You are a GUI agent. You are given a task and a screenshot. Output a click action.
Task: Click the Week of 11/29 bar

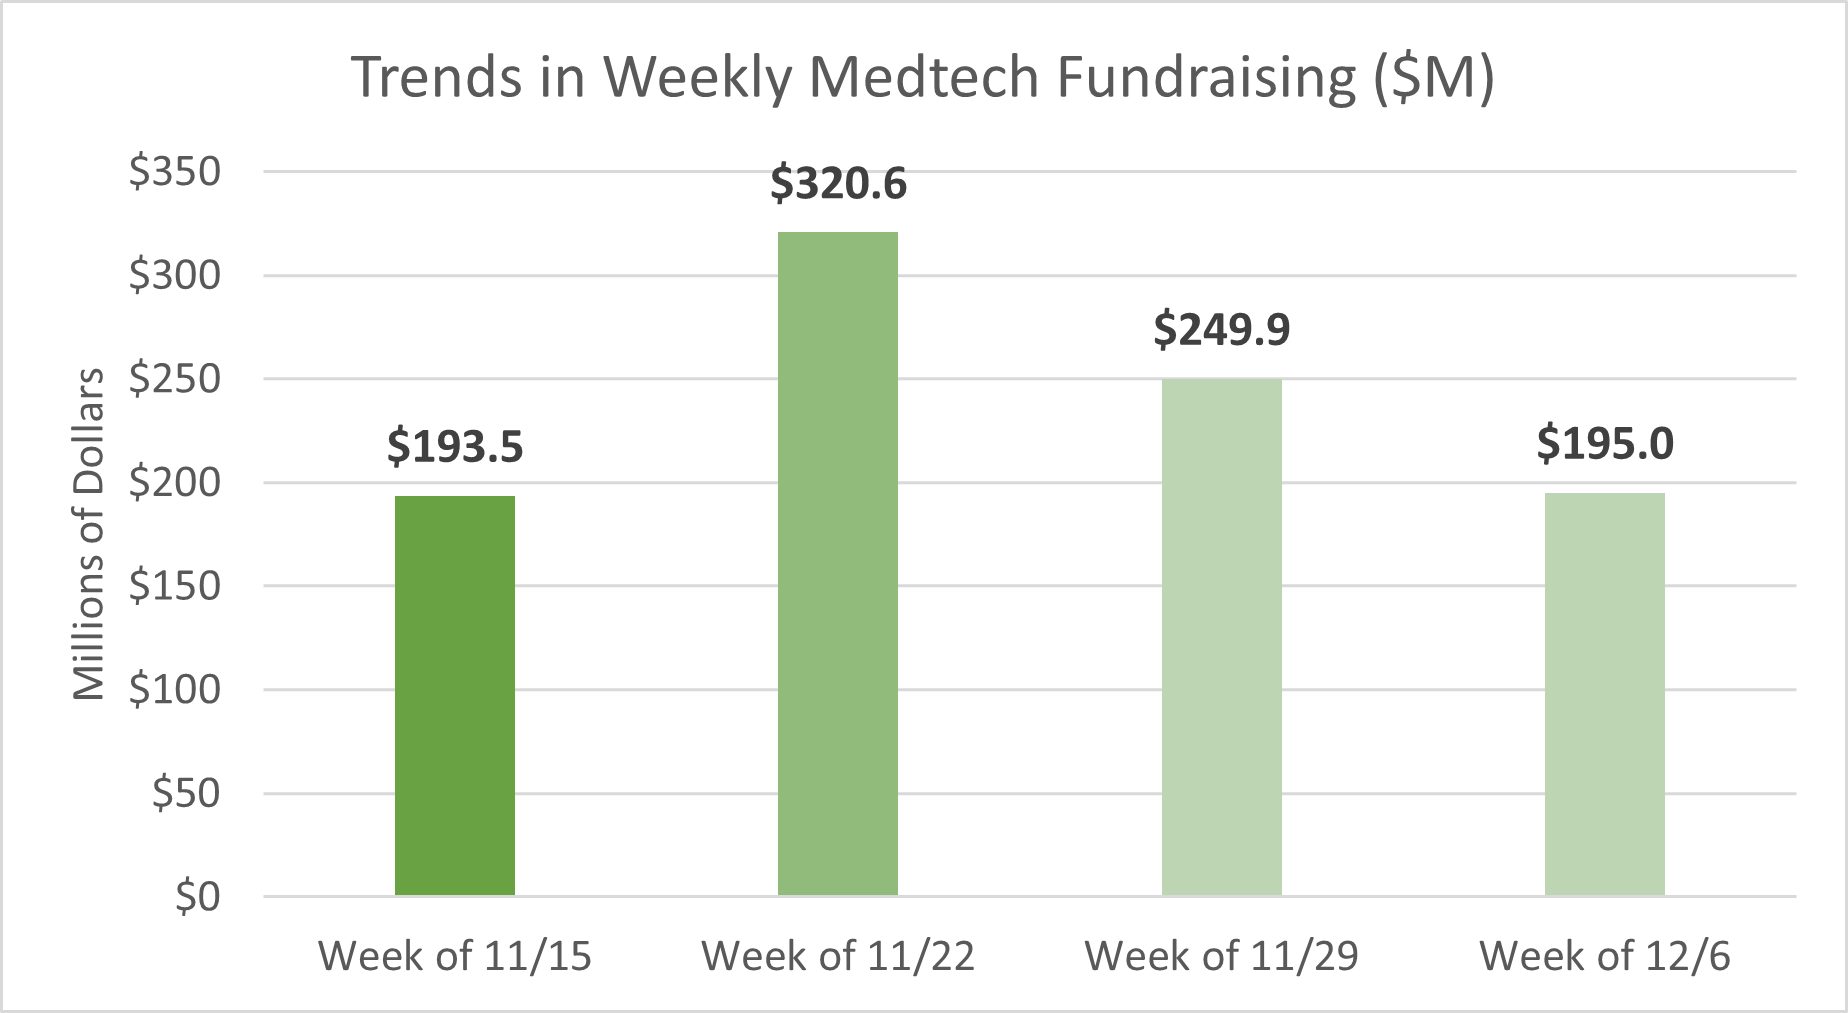tap(1221, 637)
